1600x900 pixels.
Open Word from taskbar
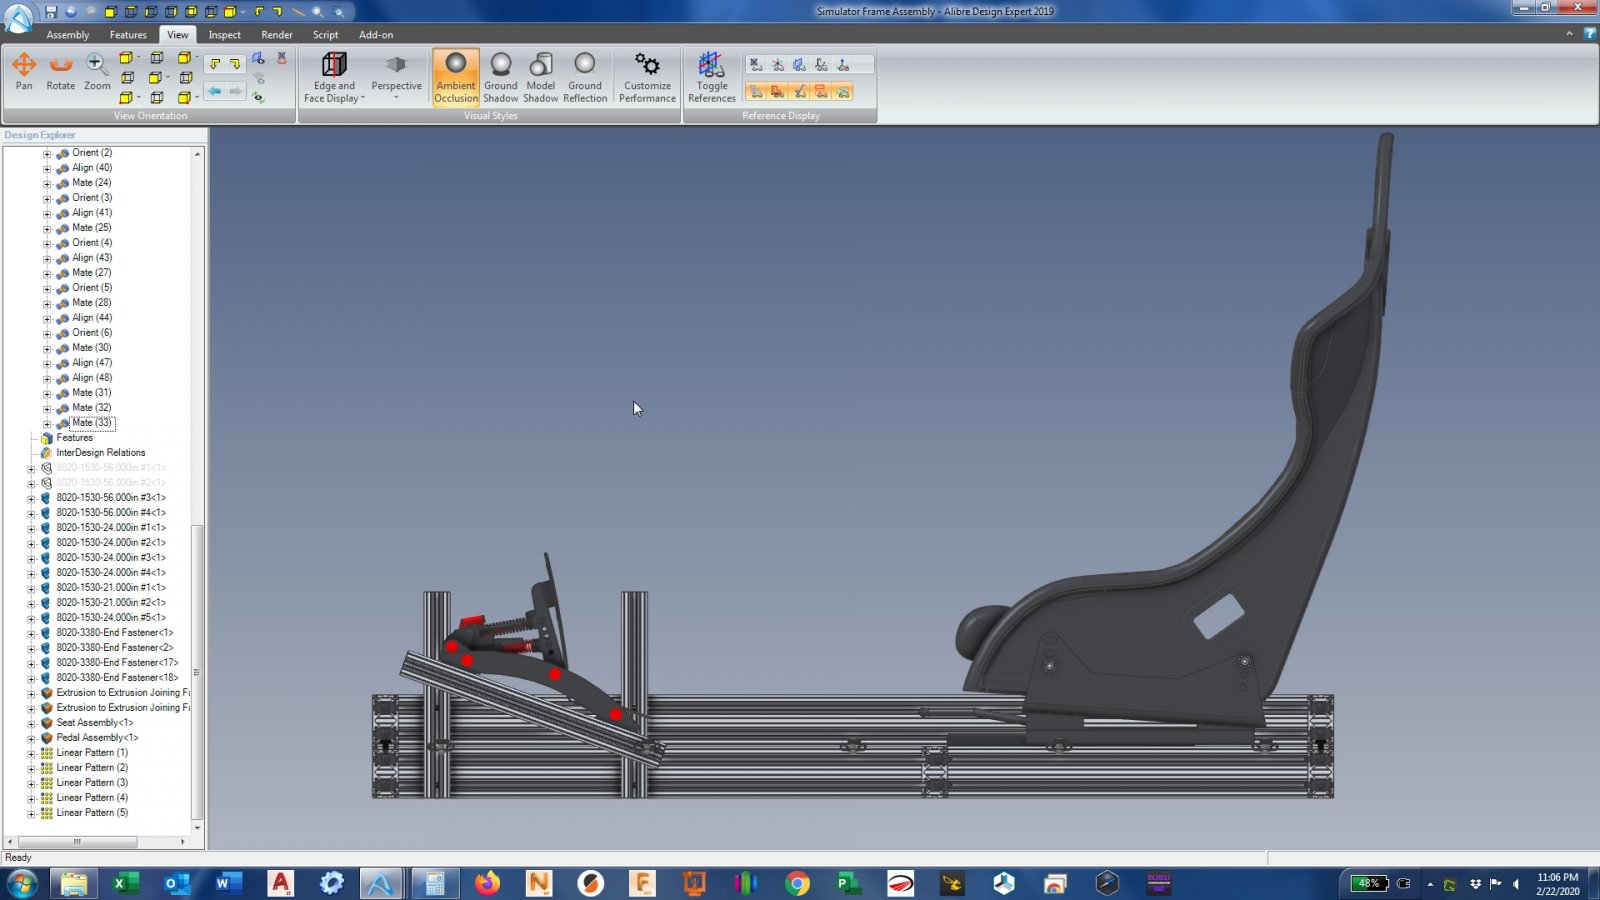click(x=229, y=884)
